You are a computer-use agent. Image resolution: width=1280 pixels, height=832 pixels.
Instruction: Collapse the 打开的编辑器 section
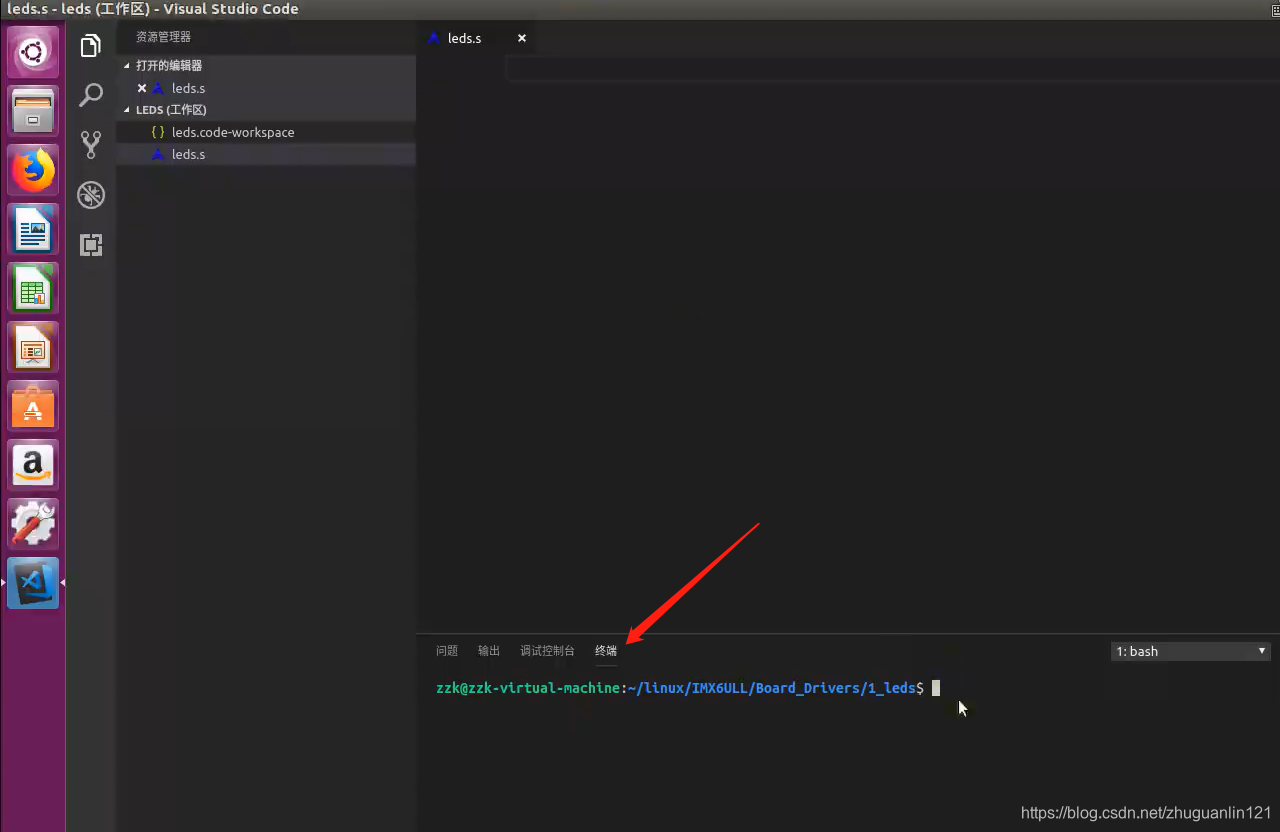266,65
